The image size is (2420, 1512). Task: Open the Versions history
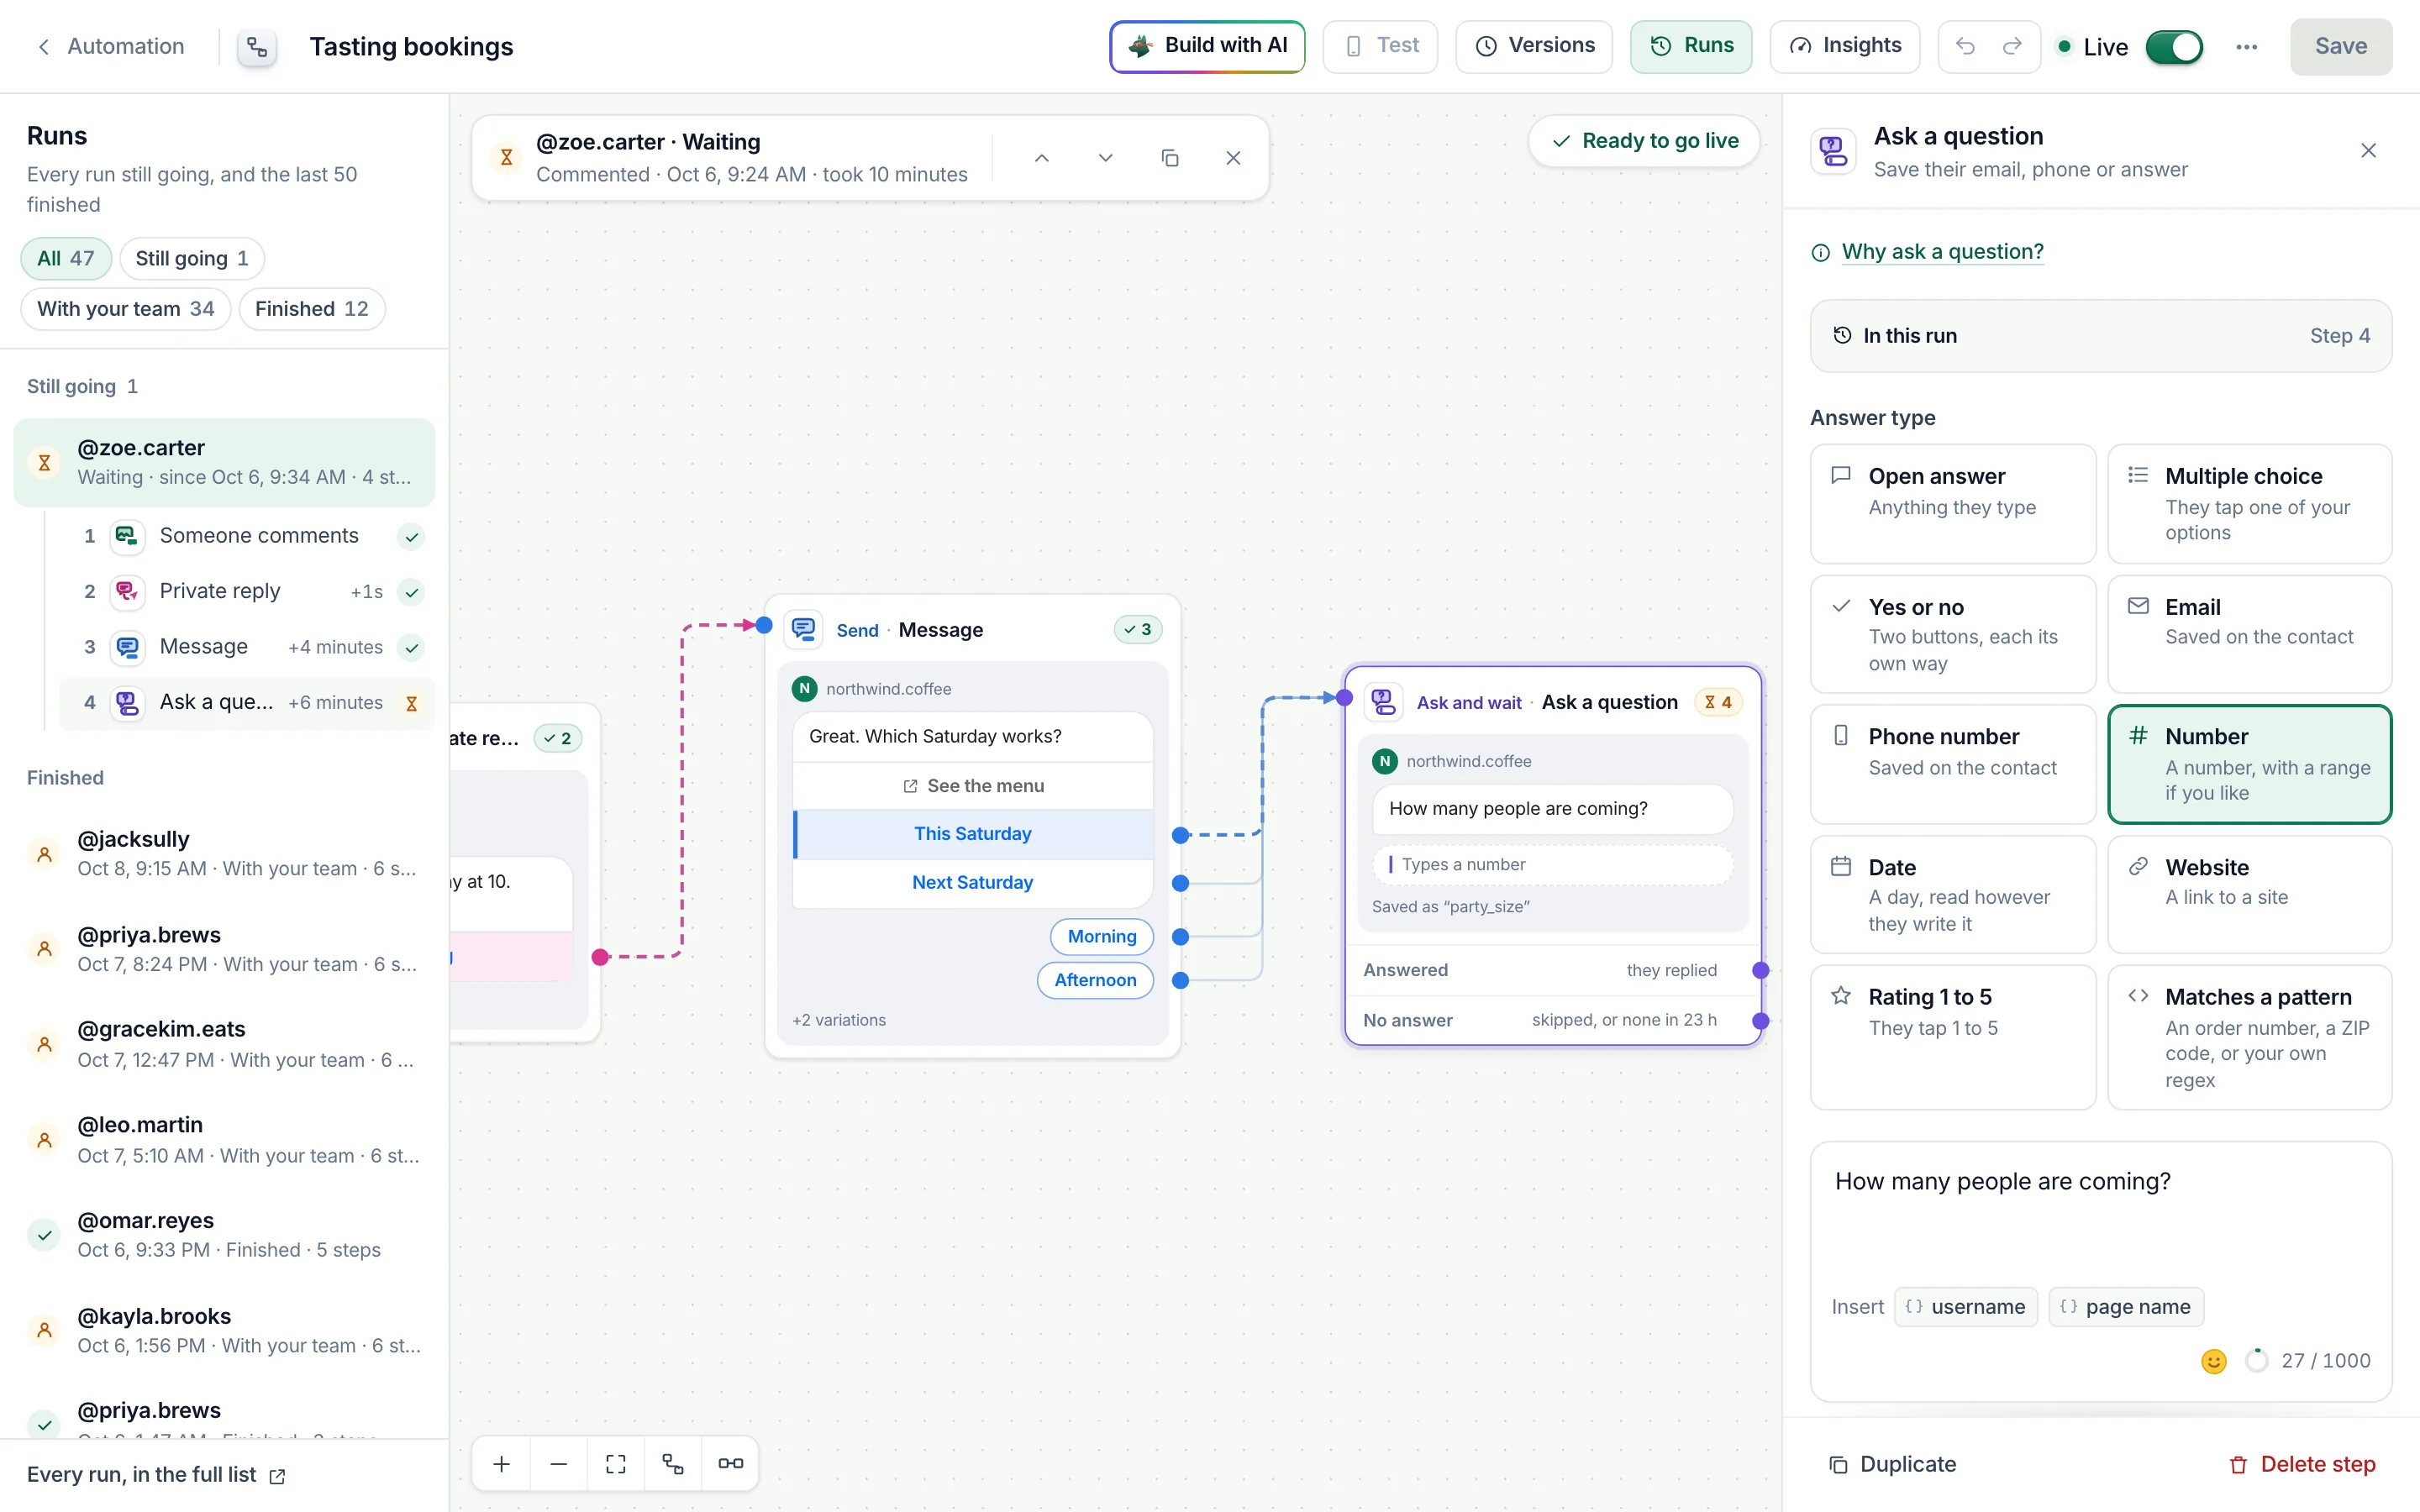1534,46
